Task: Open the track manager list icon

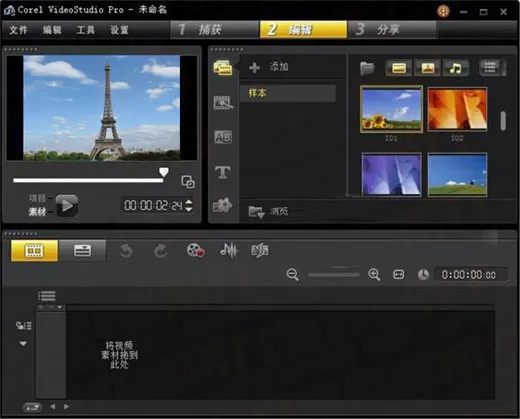Action: coord(47,296)
